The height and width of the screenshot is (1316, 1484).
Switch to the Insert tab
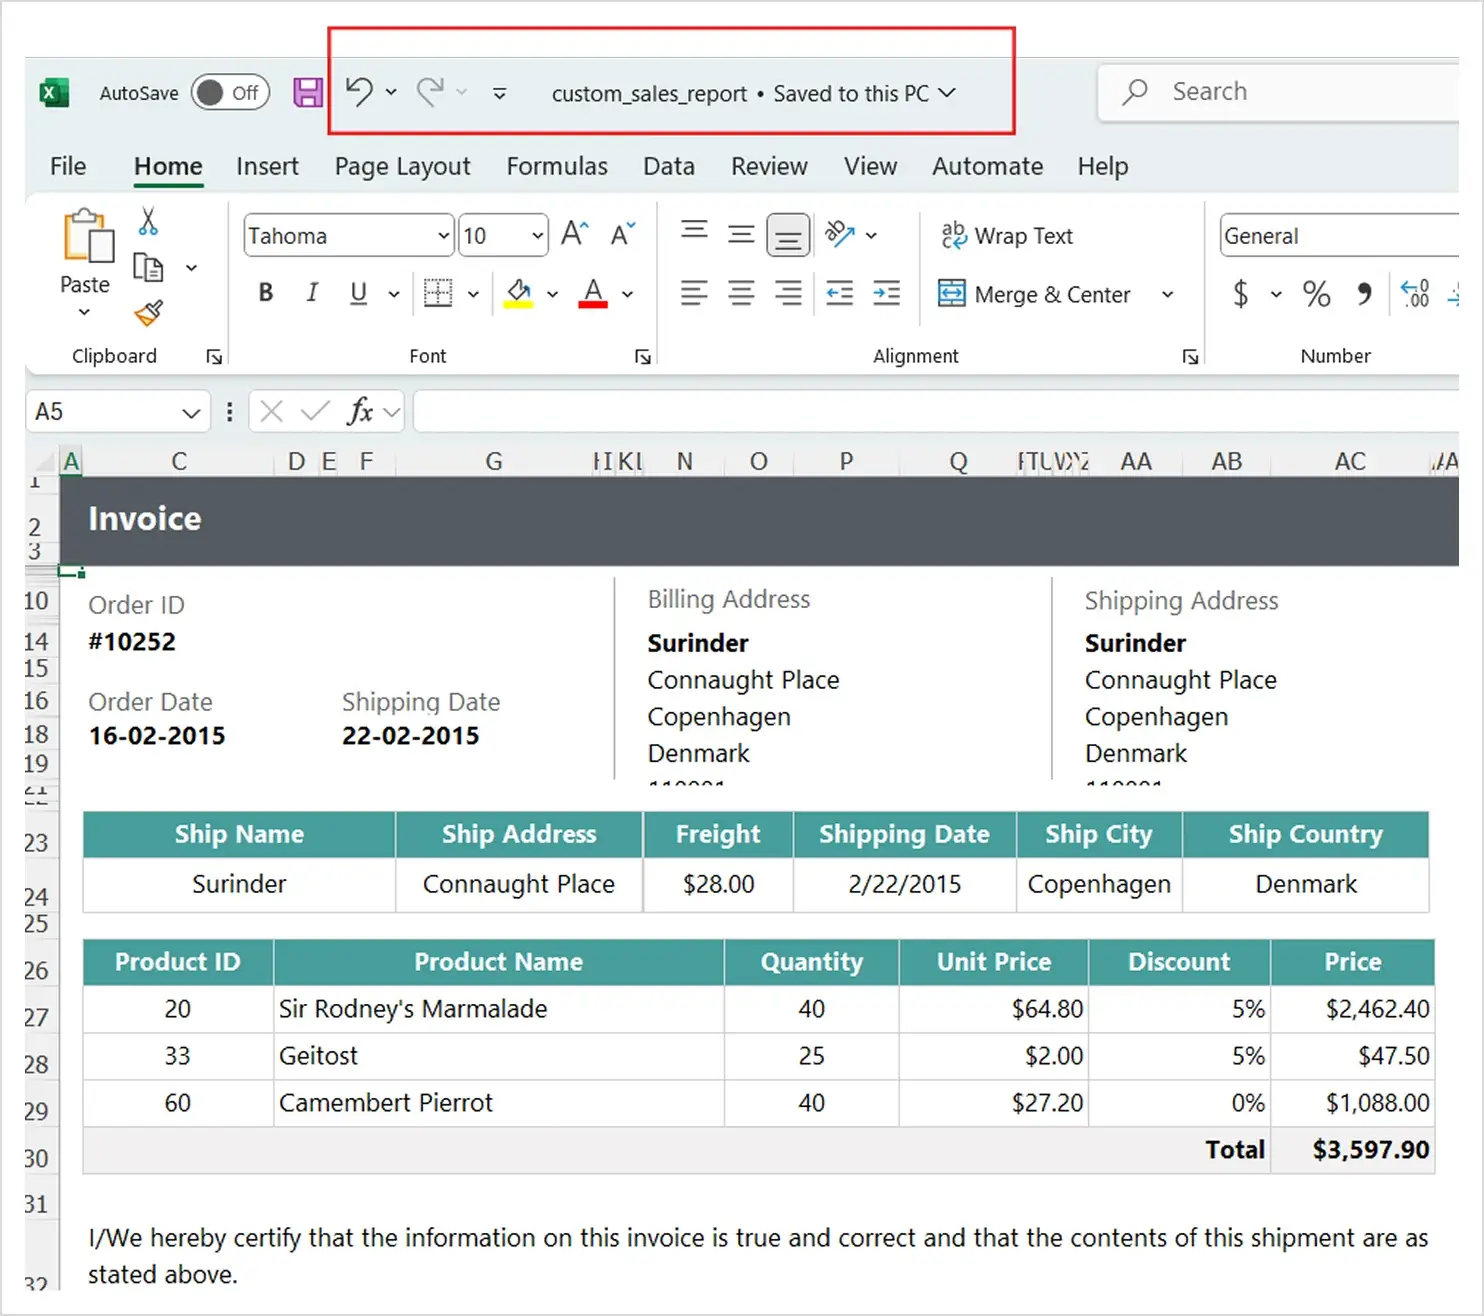267,166
